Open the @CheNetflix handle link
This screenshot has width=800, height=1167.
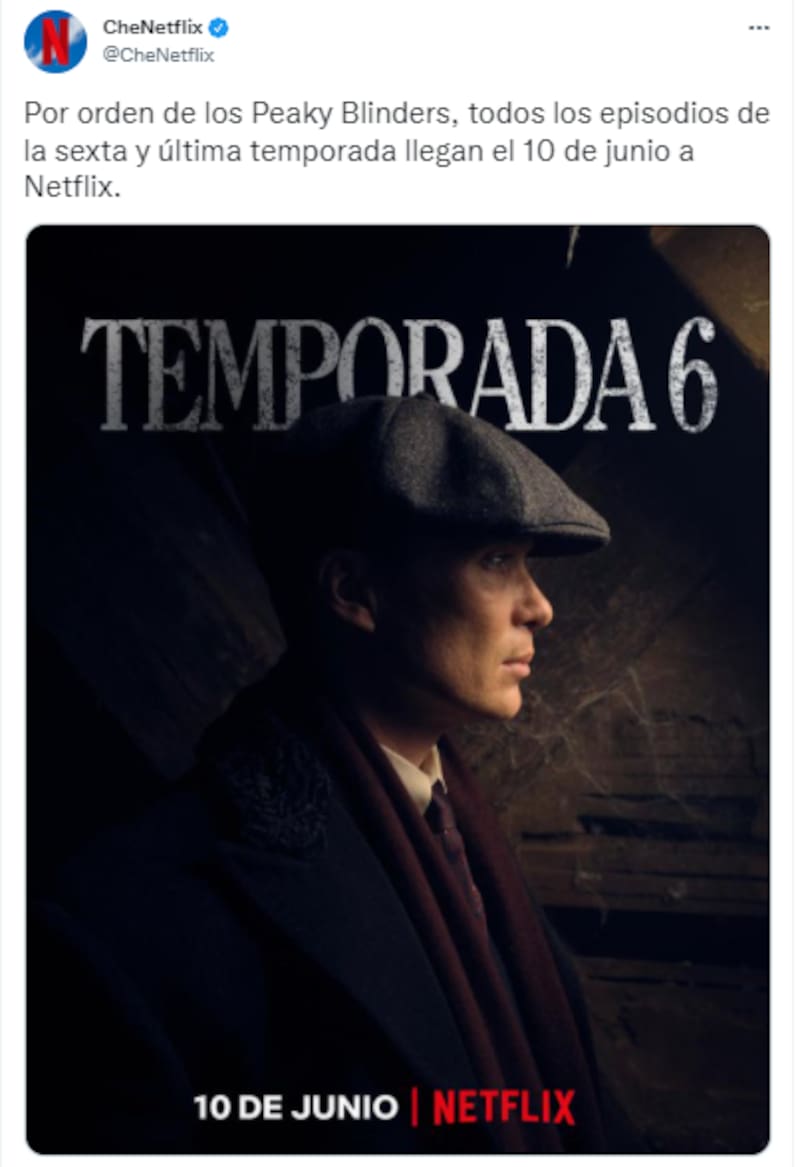point(159,55)
